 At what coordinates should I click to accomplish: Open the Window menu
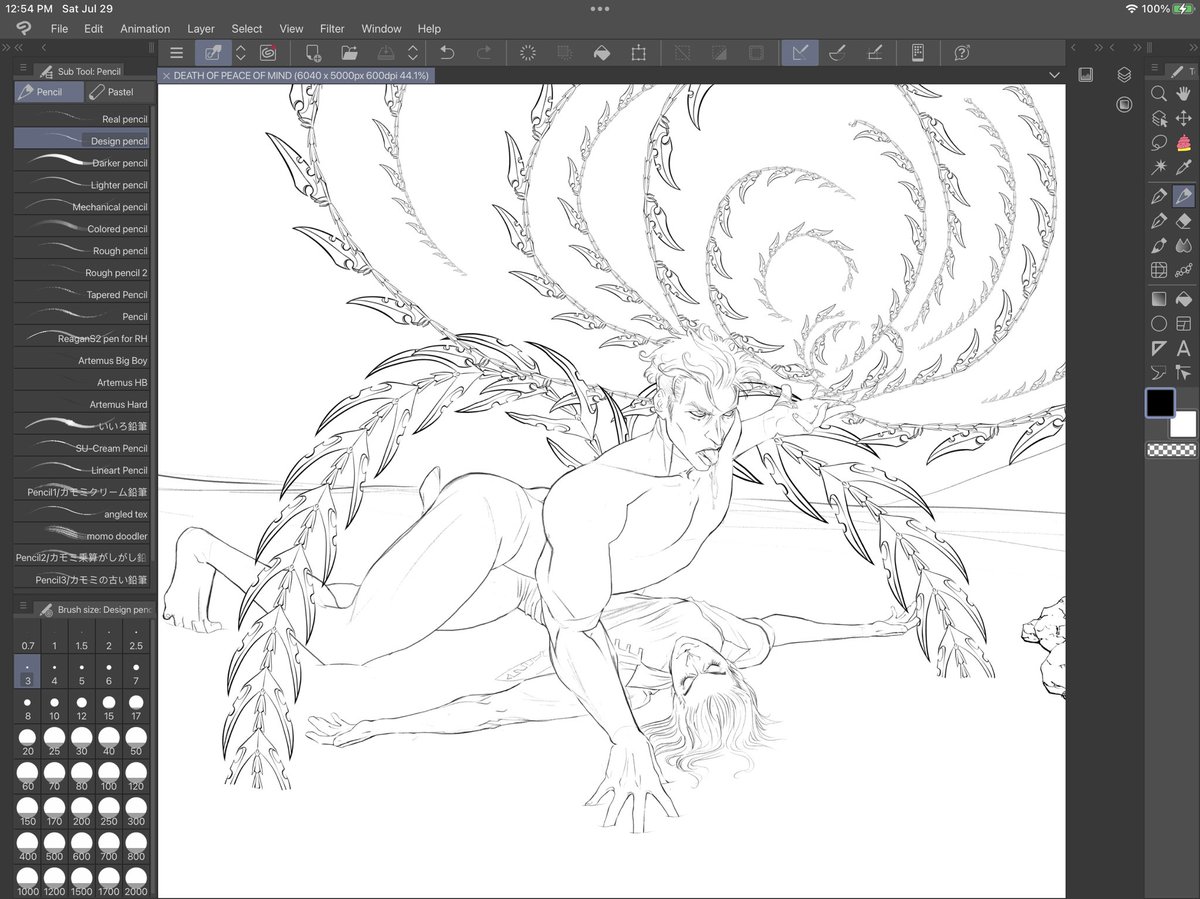click(381, 29)
